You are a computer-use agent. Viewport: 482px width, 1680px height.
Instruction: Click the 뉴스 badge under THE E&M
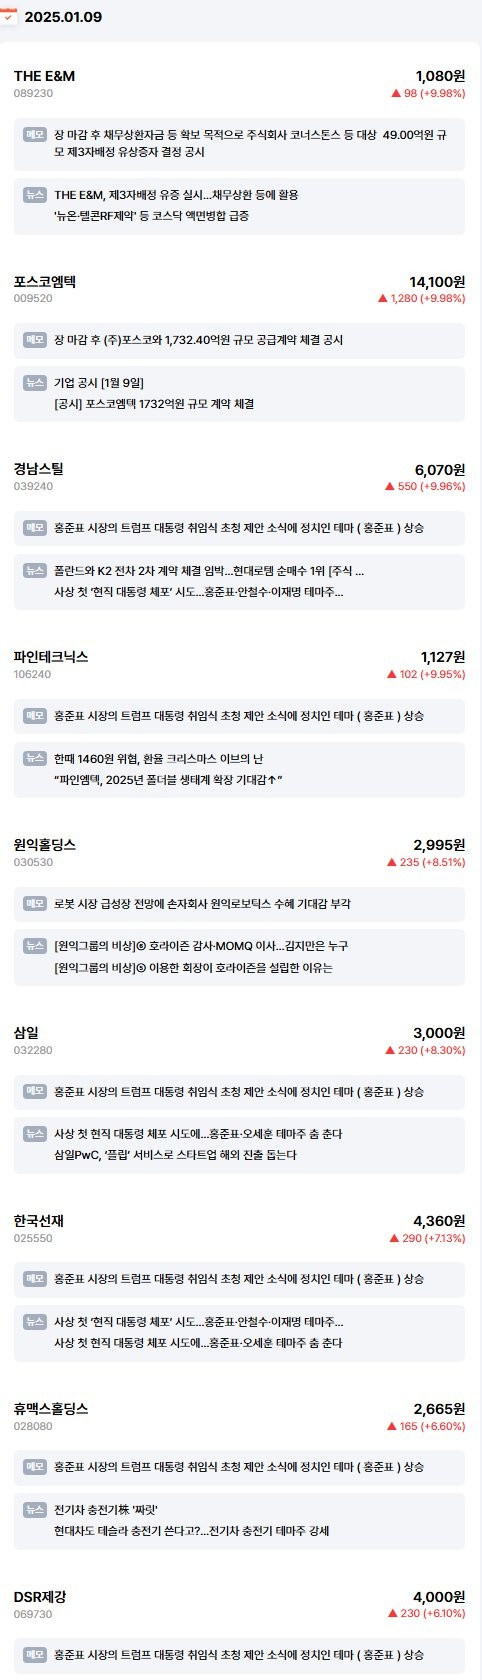(35, 195)
